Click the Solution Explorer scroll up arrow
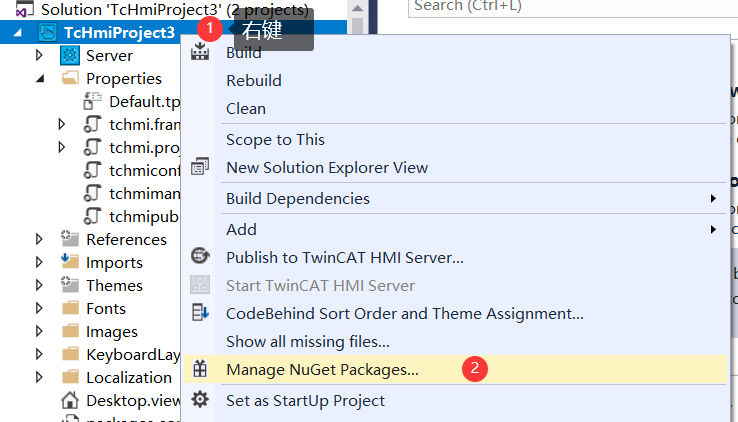This screenshot has width=738, height=422. coord(358,8)
